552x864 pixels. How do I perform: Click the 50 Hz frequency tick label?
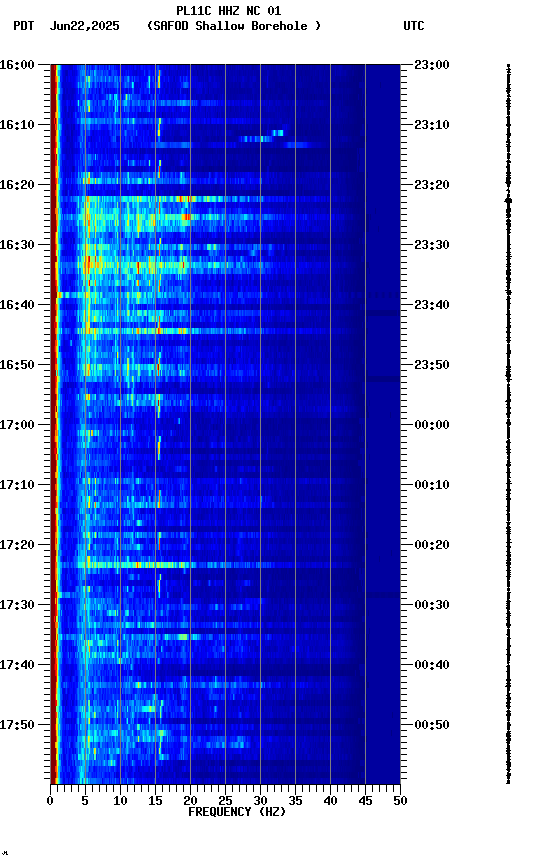[x=401, y=801]
